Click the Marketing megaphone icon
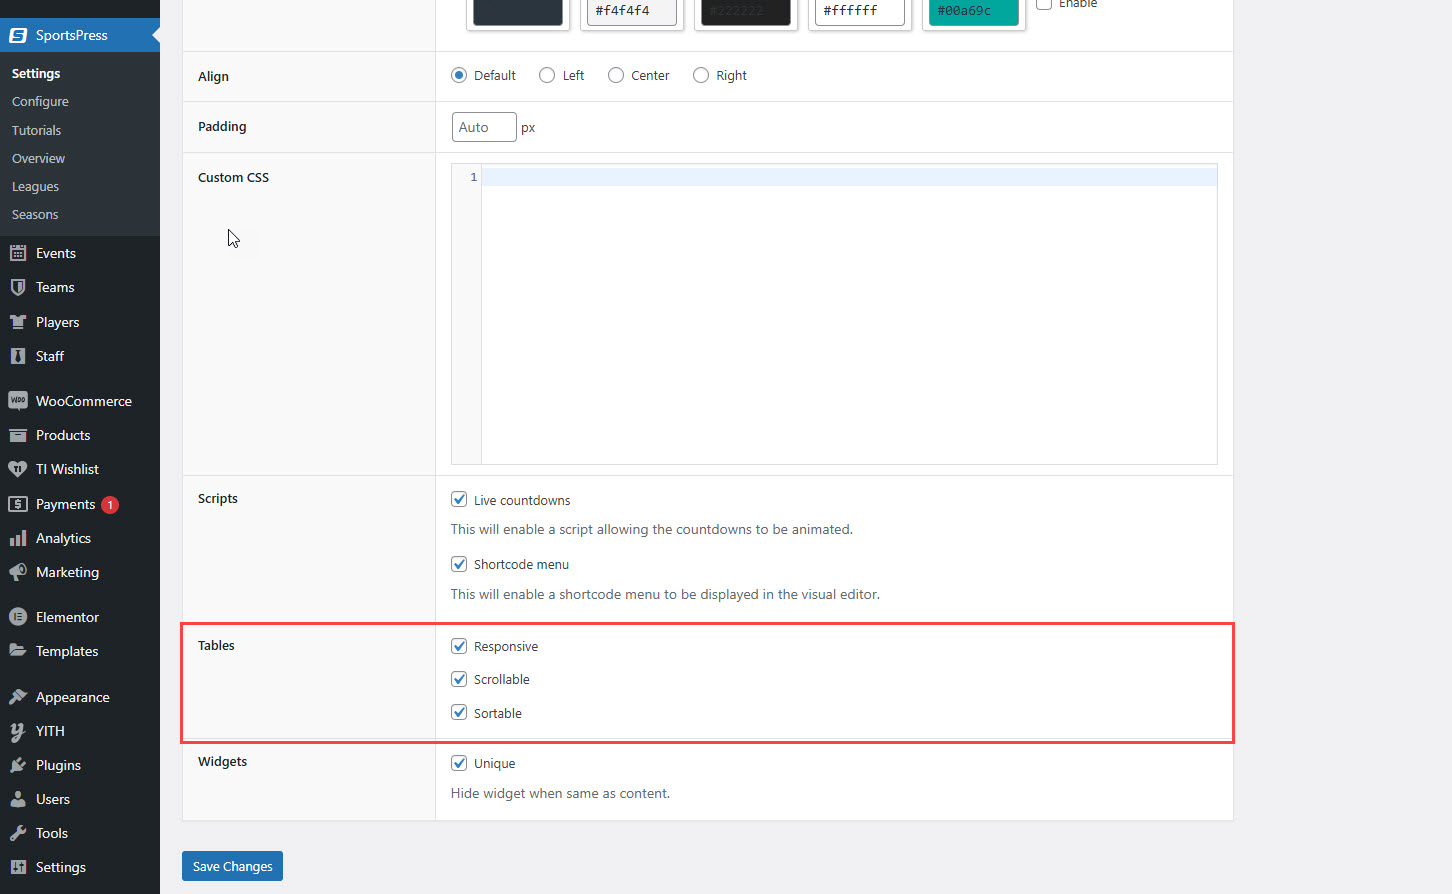1452x894 pixels. click(18, 572)
